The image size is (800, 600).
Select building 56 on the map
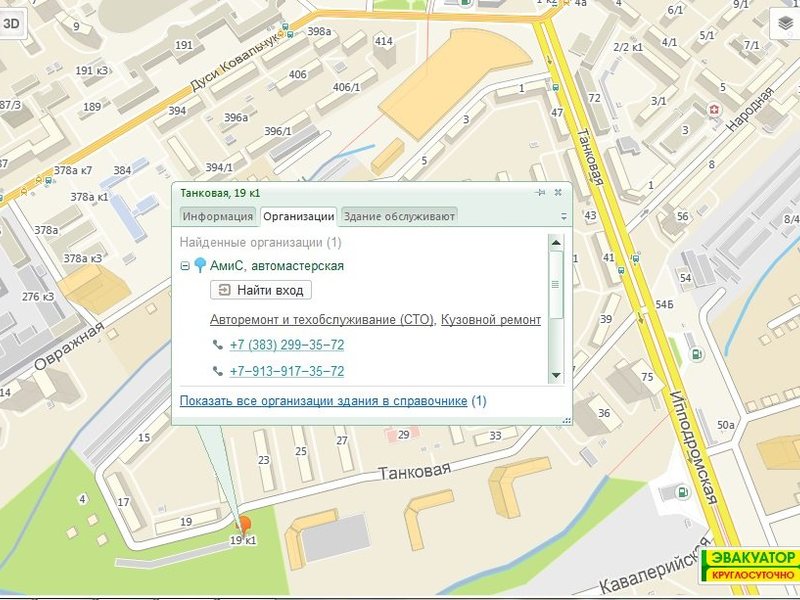683,216
